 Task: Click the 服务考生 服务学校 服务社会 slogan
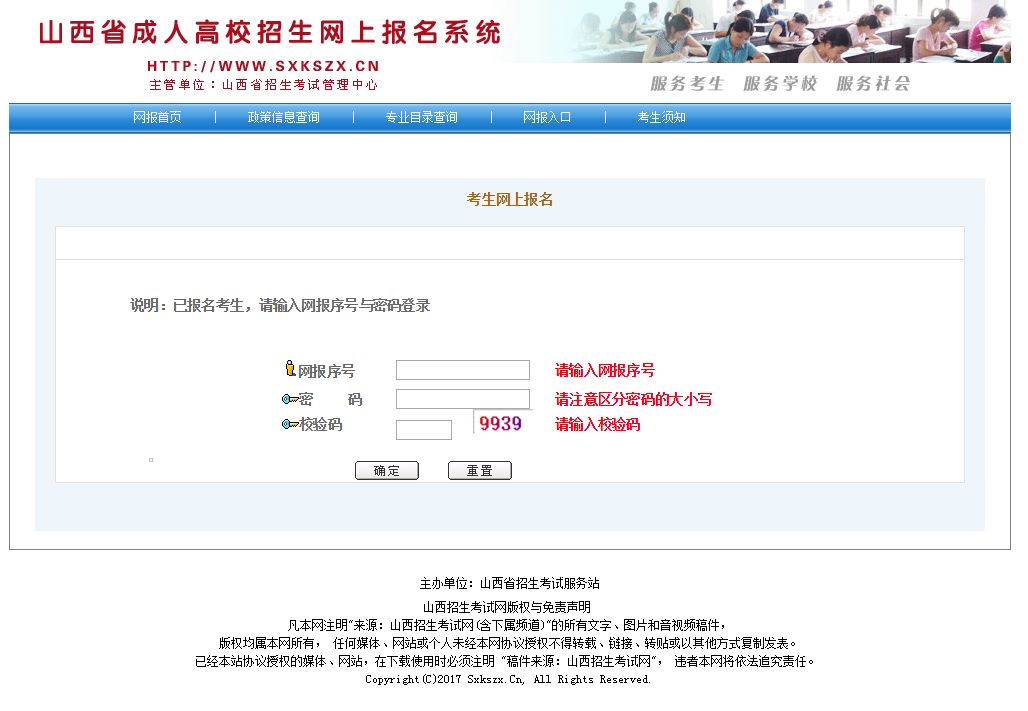click(779, 84)
